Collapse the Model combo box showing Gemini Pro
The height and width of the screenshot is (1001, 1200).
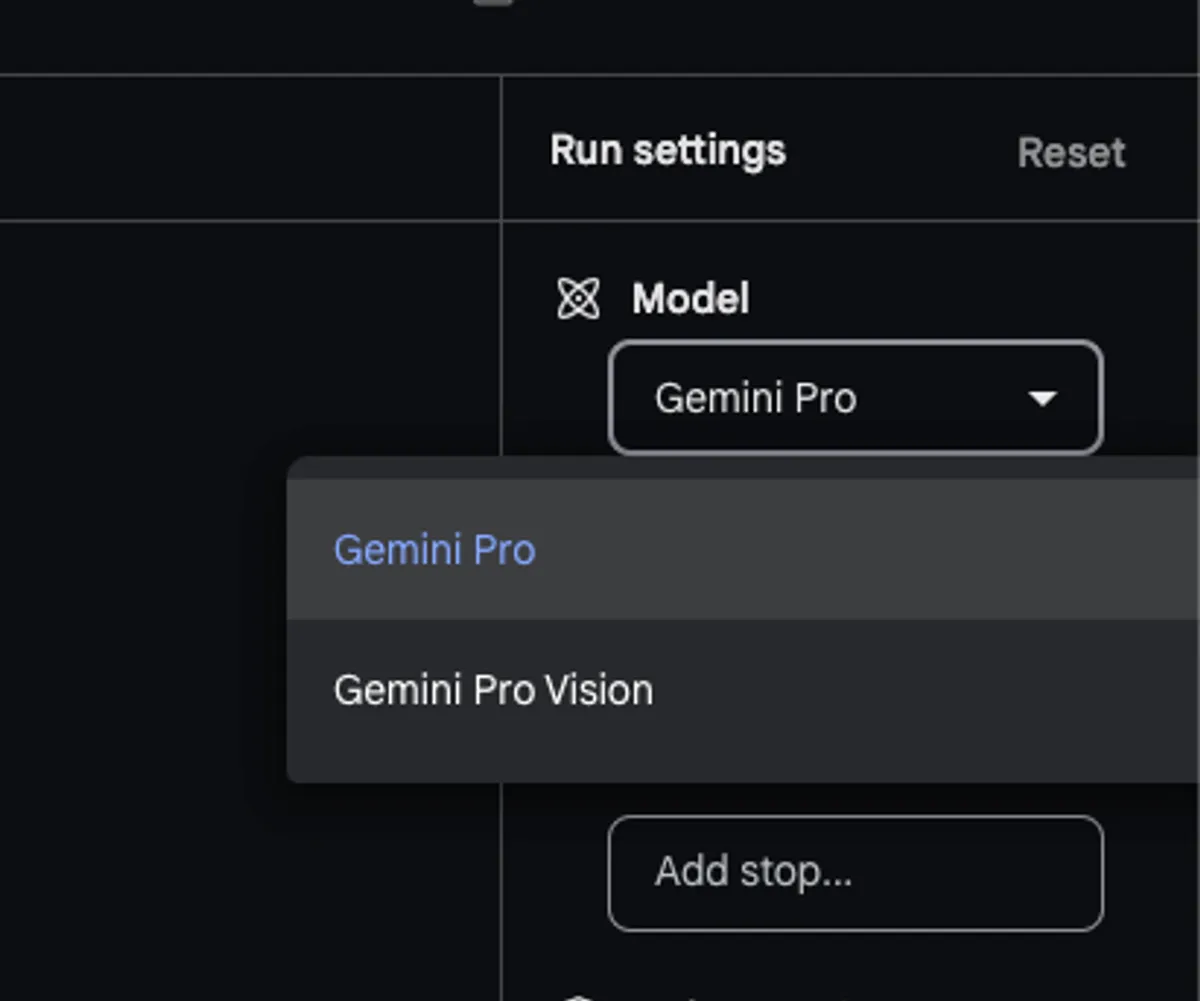(855, 398)
